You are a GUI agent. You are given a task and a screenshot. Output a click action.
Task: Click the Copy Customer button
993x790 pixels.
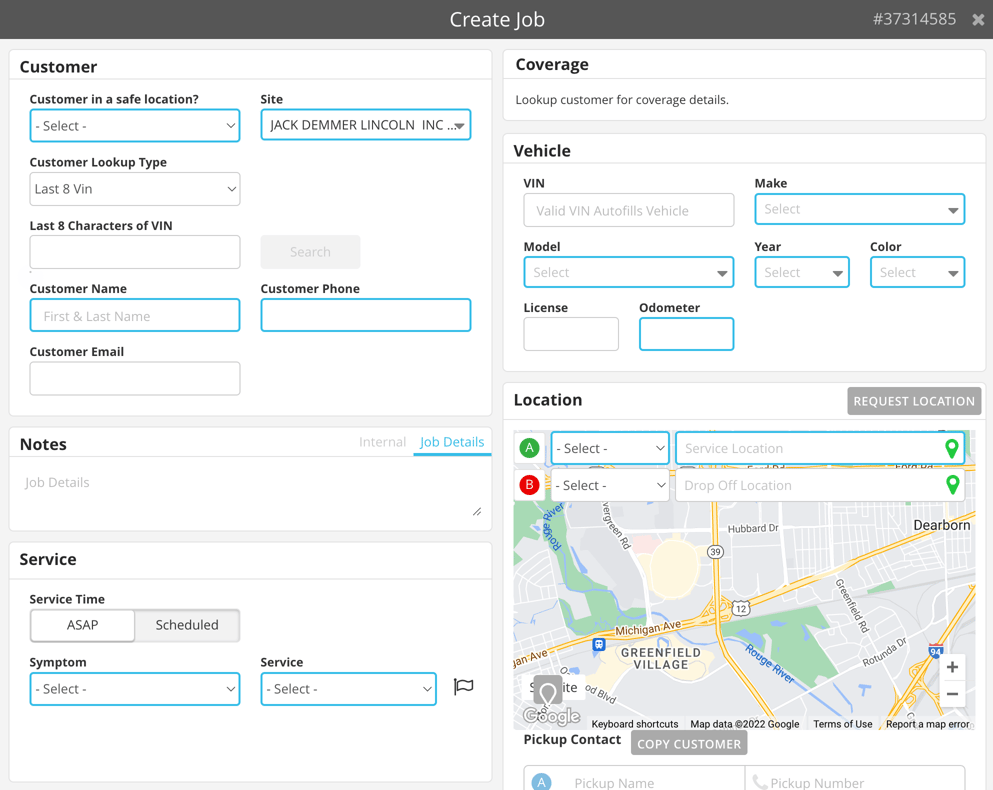point(689,744)
